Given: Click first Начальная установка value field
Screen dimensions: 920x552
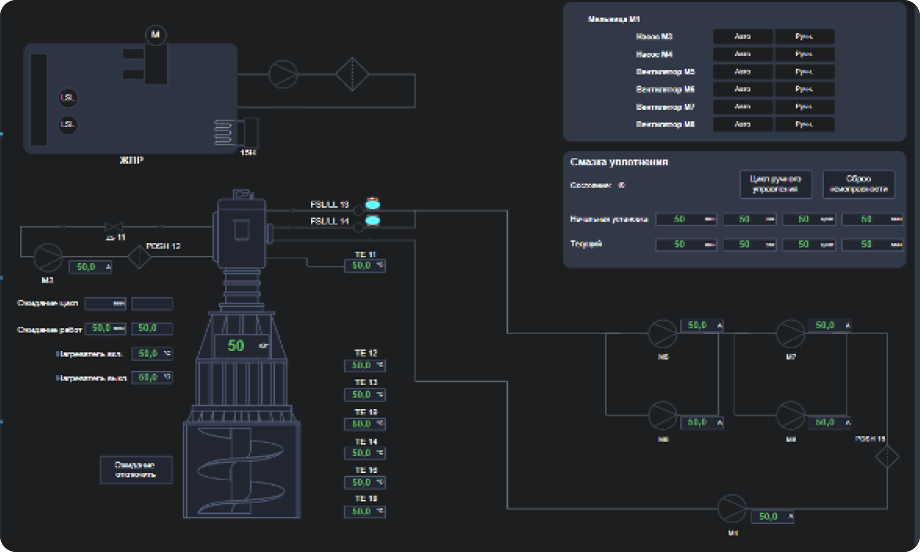Looking at the screenshot, I should coord(685,219).
